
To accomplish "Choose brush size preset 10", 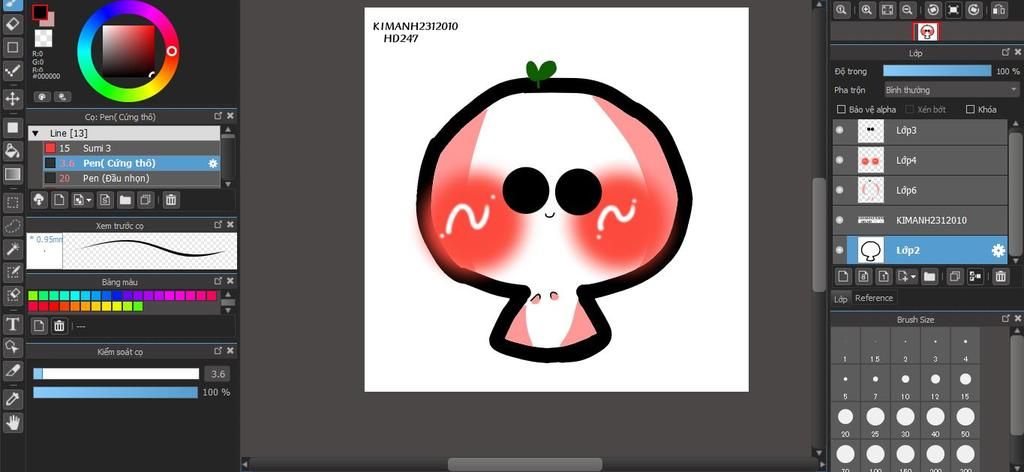I will 905,383.
